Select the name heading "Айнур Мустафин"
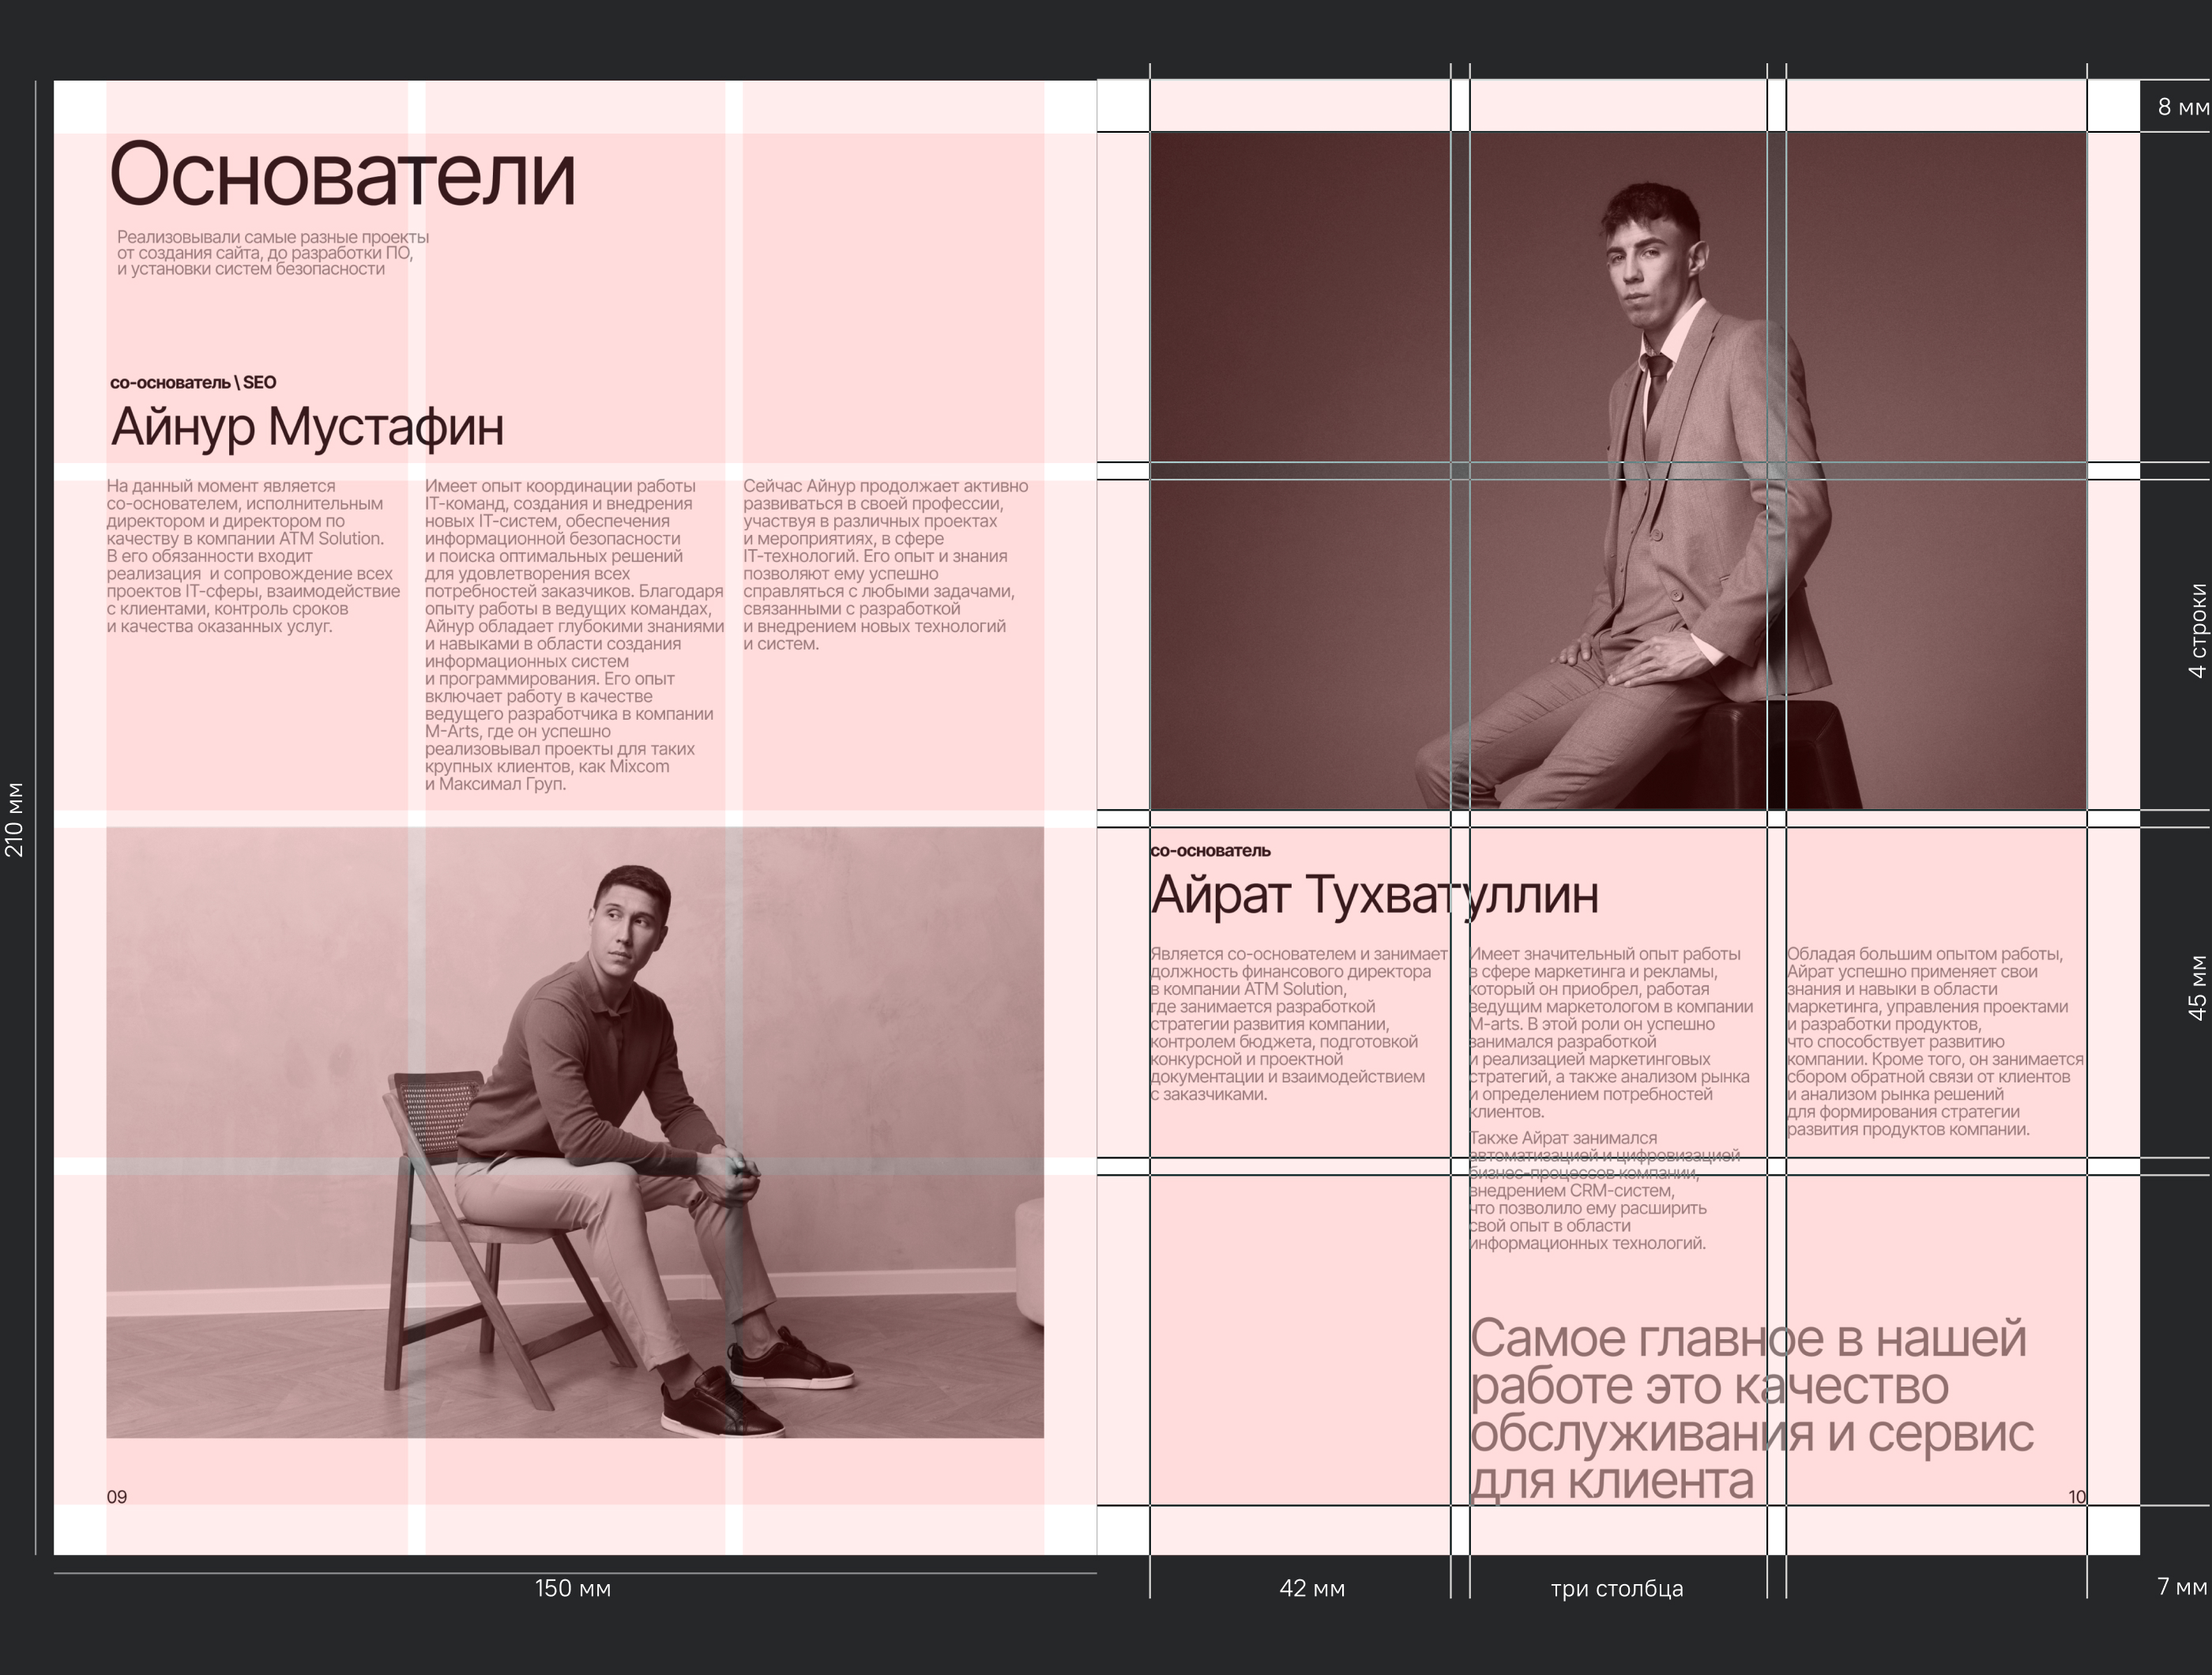2212x1675 pixels. coord(307,427)
